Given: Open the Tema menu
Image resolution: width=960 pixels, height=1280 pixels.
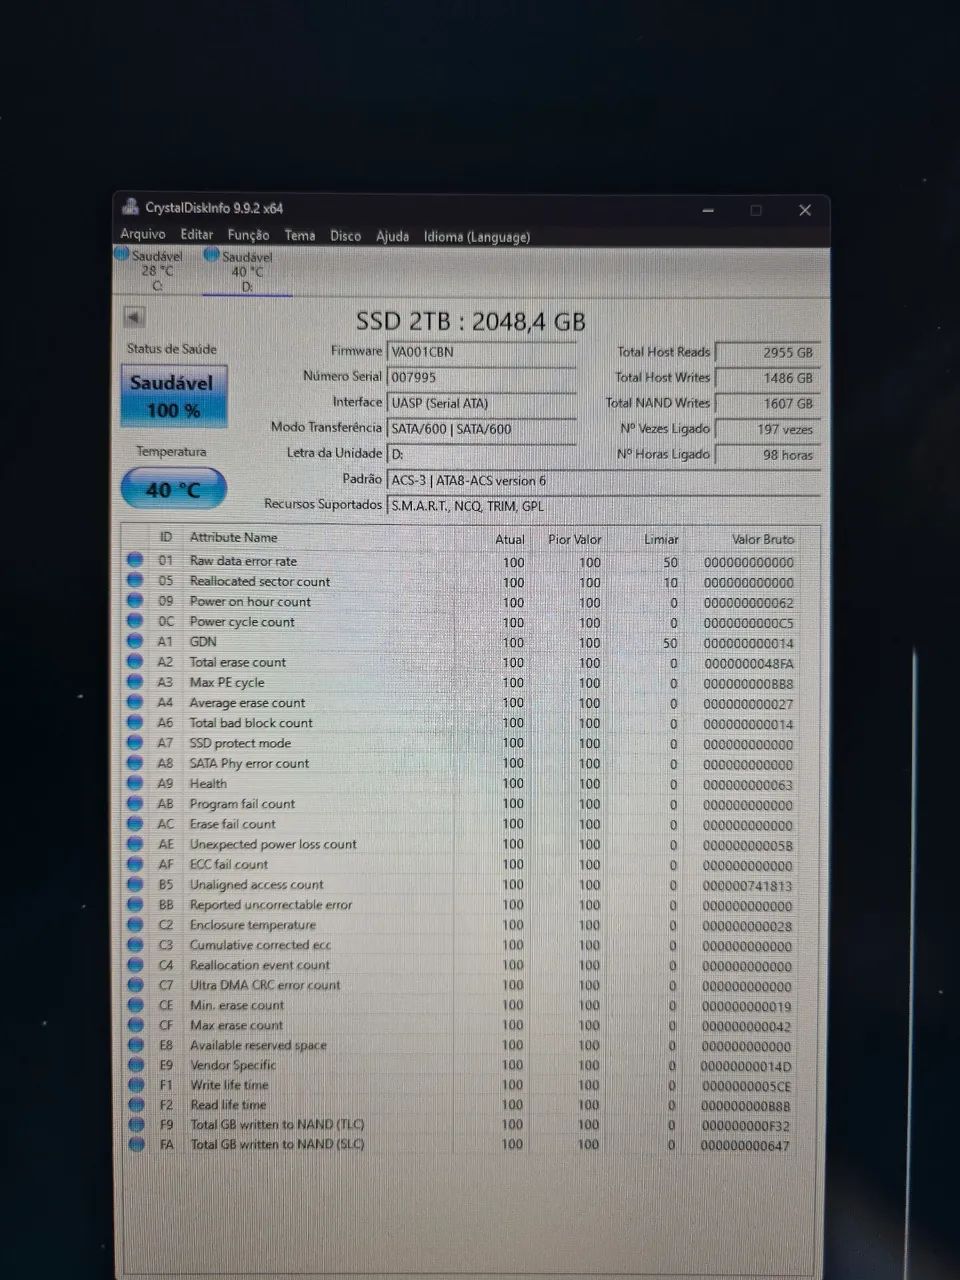Looking at the screenshot, I should 300,235.
